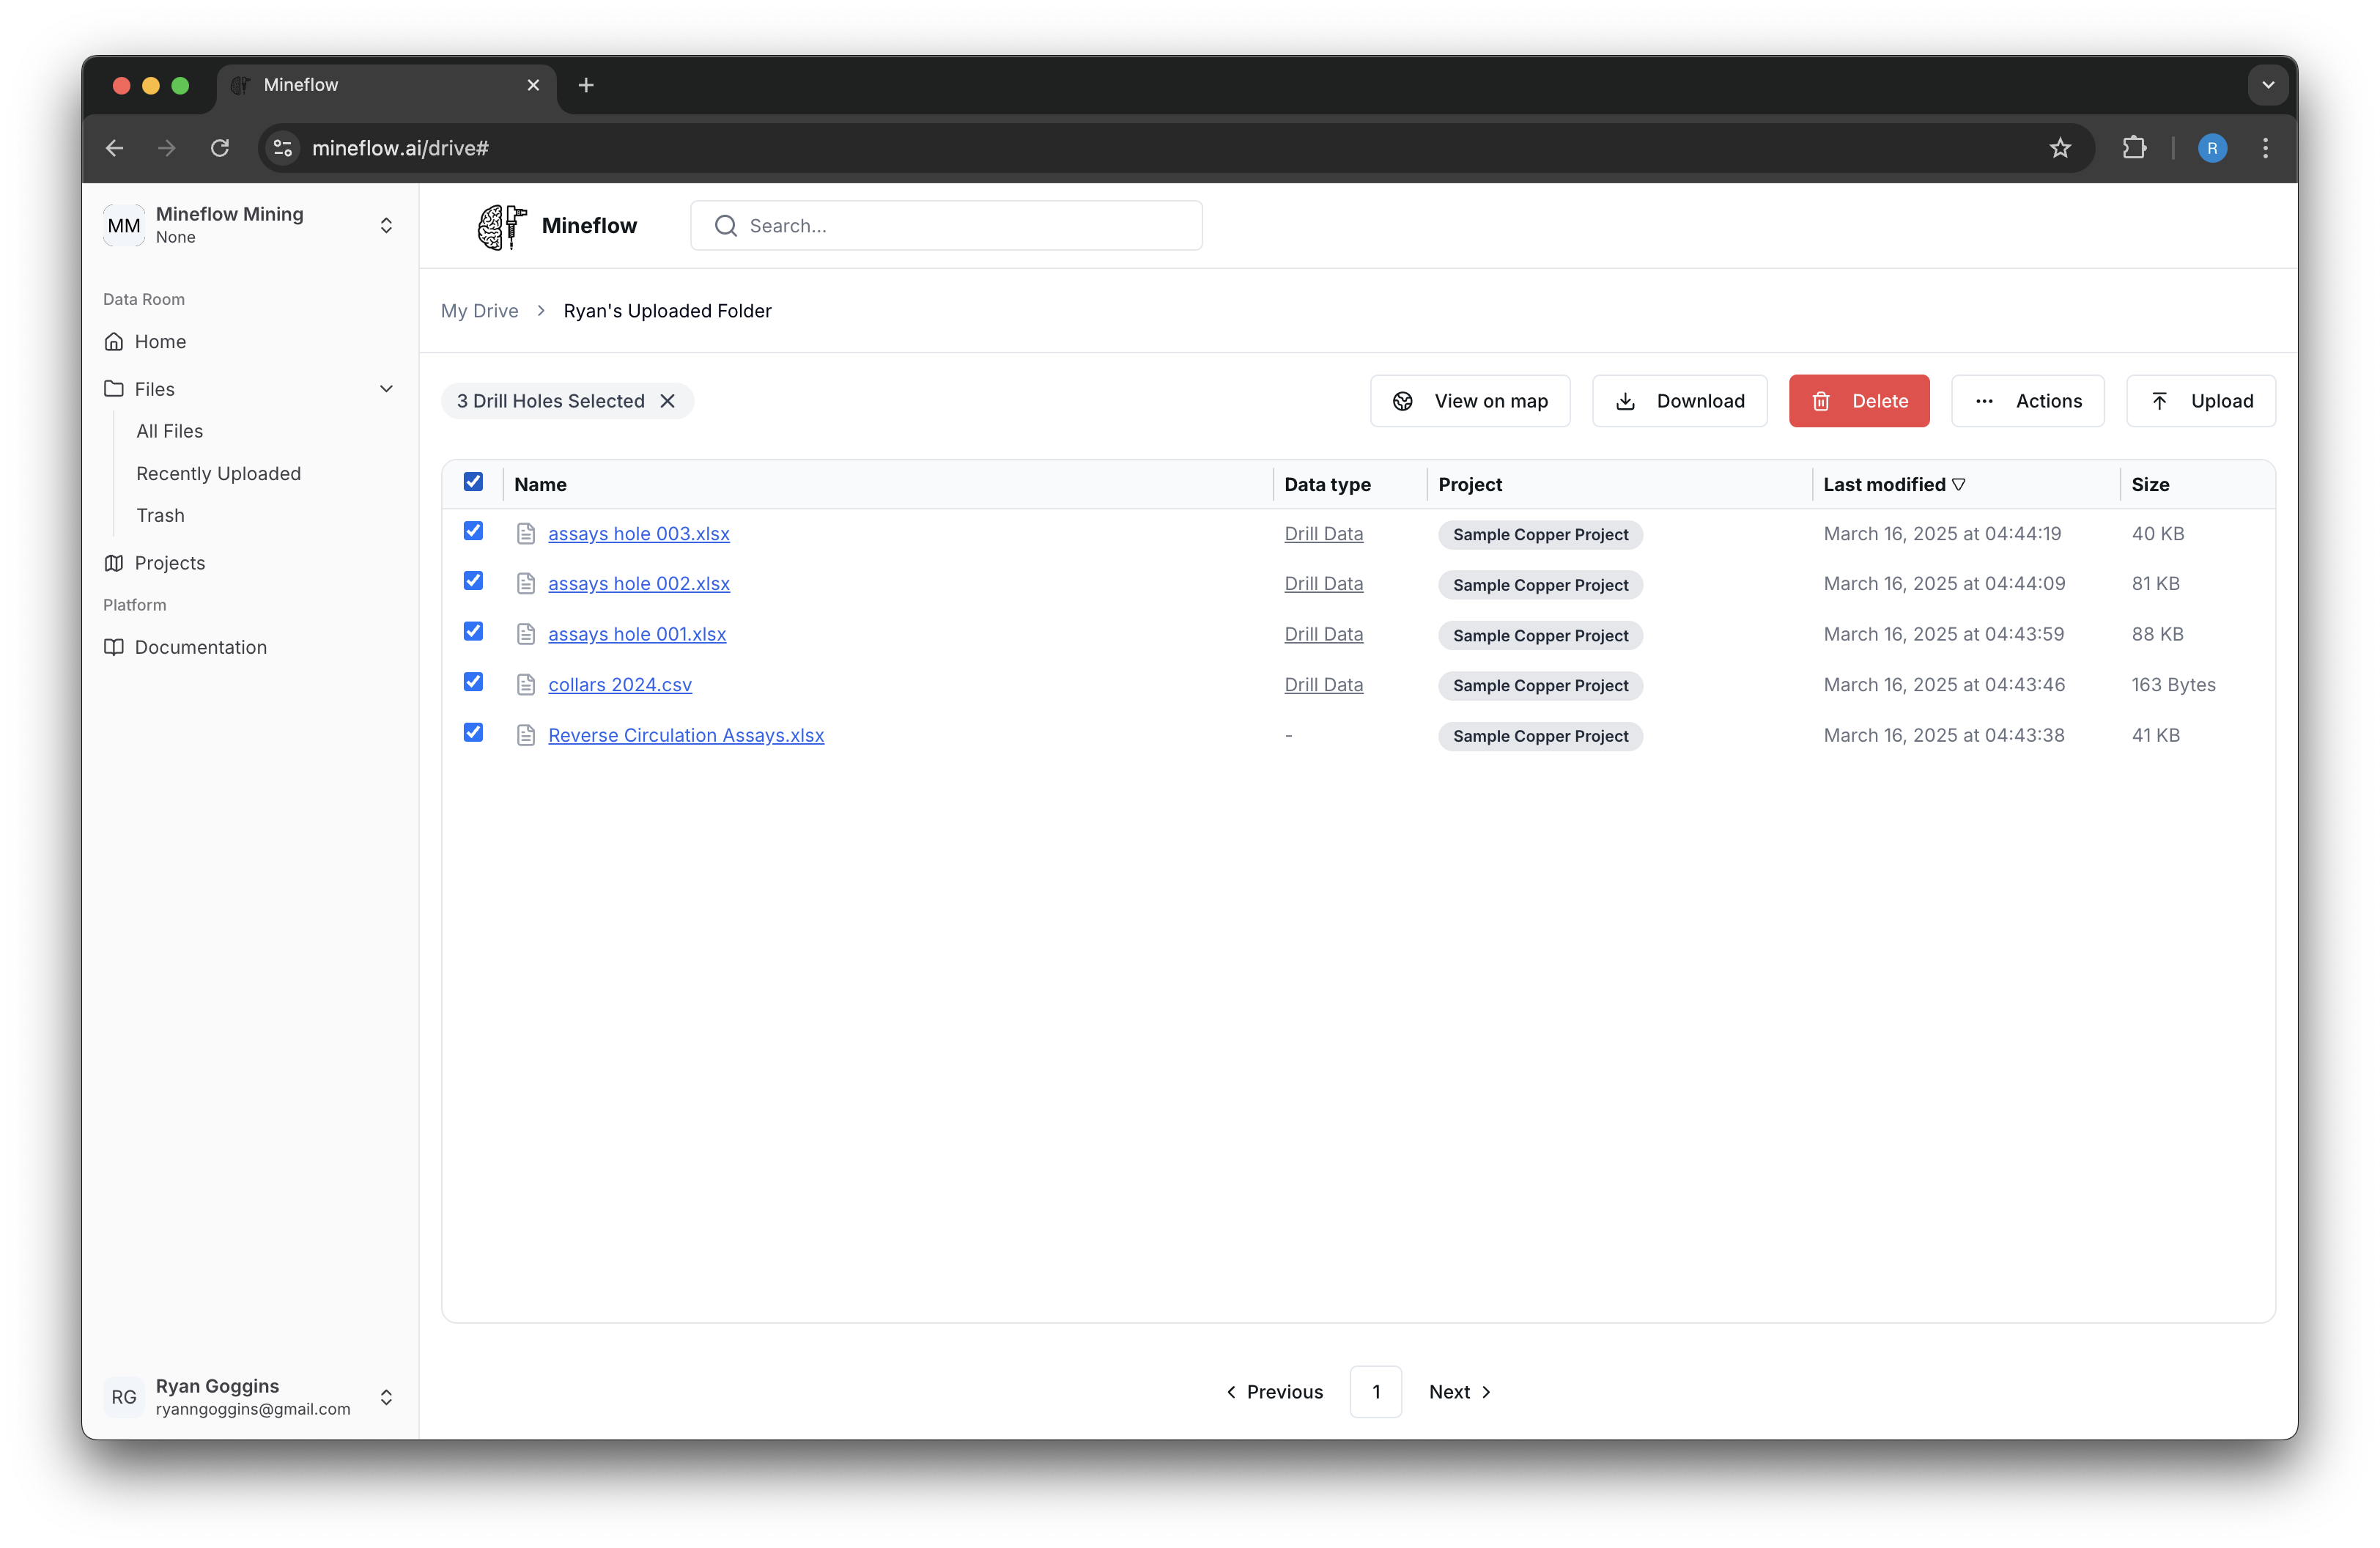Screen dimensions: 2380x1548
Task: Click the Data type column header
Action: click(1327, 485)
